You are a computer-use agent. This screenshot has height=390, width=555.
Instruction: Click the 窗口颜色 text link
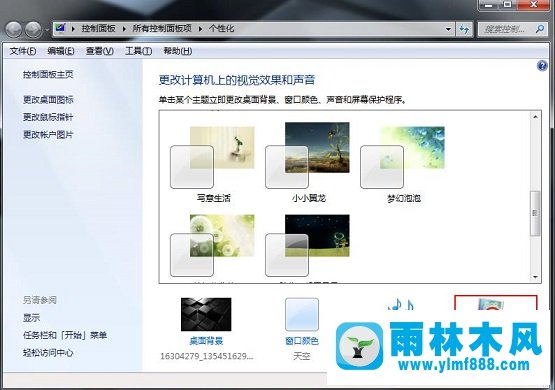pos(302,341)
